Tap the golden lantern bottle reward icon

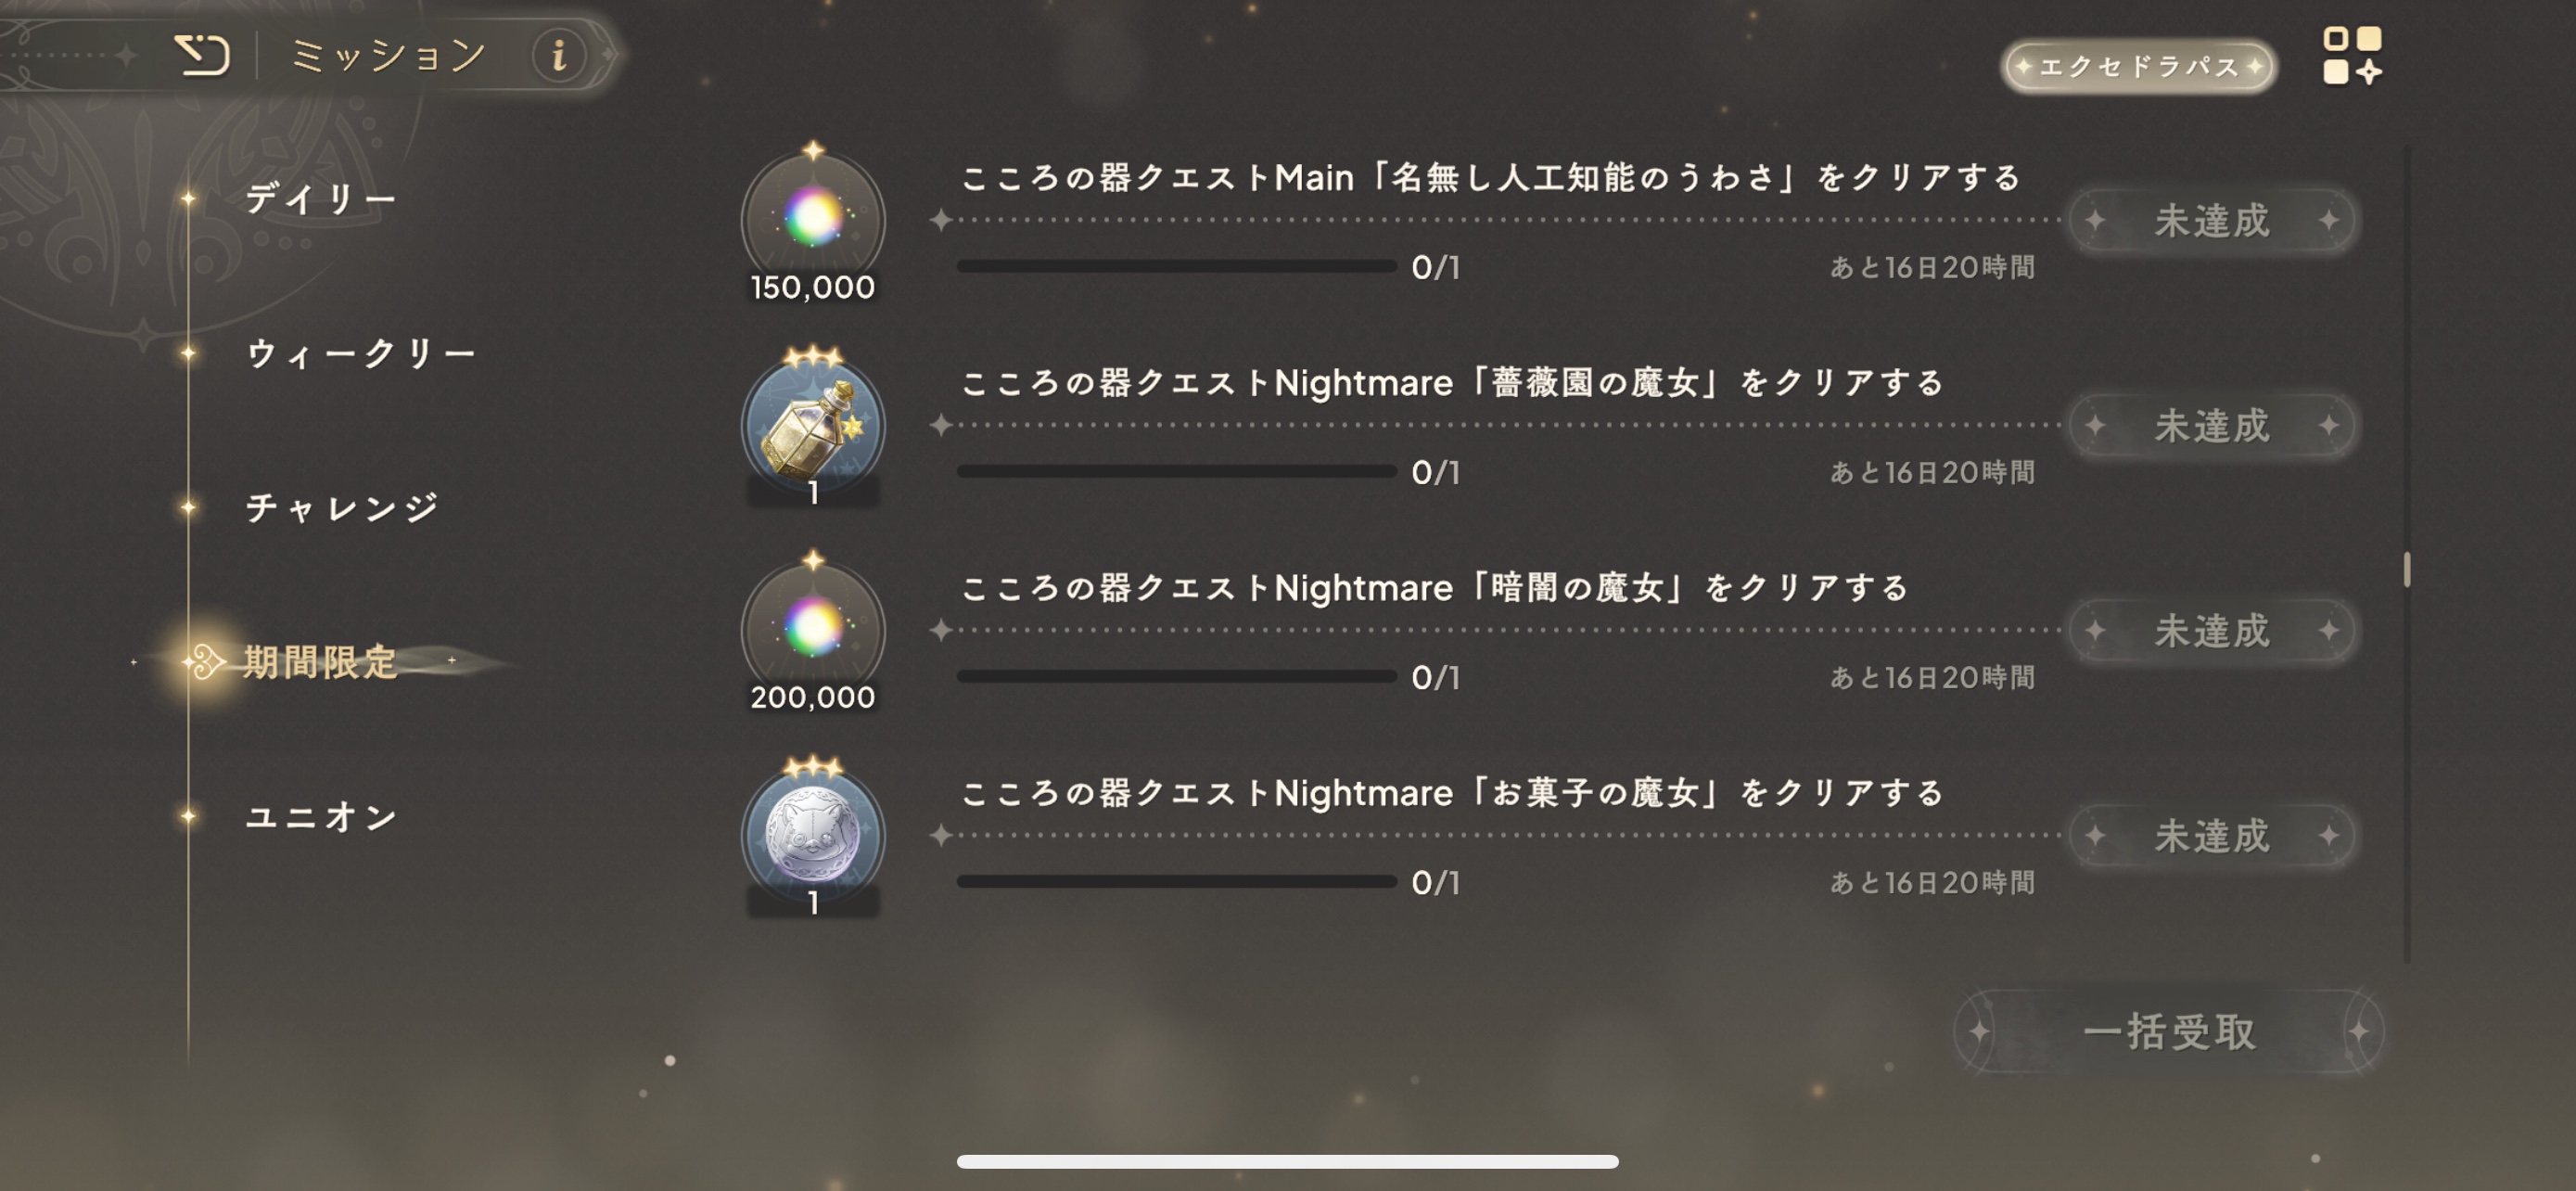click(x=813, y=427)
